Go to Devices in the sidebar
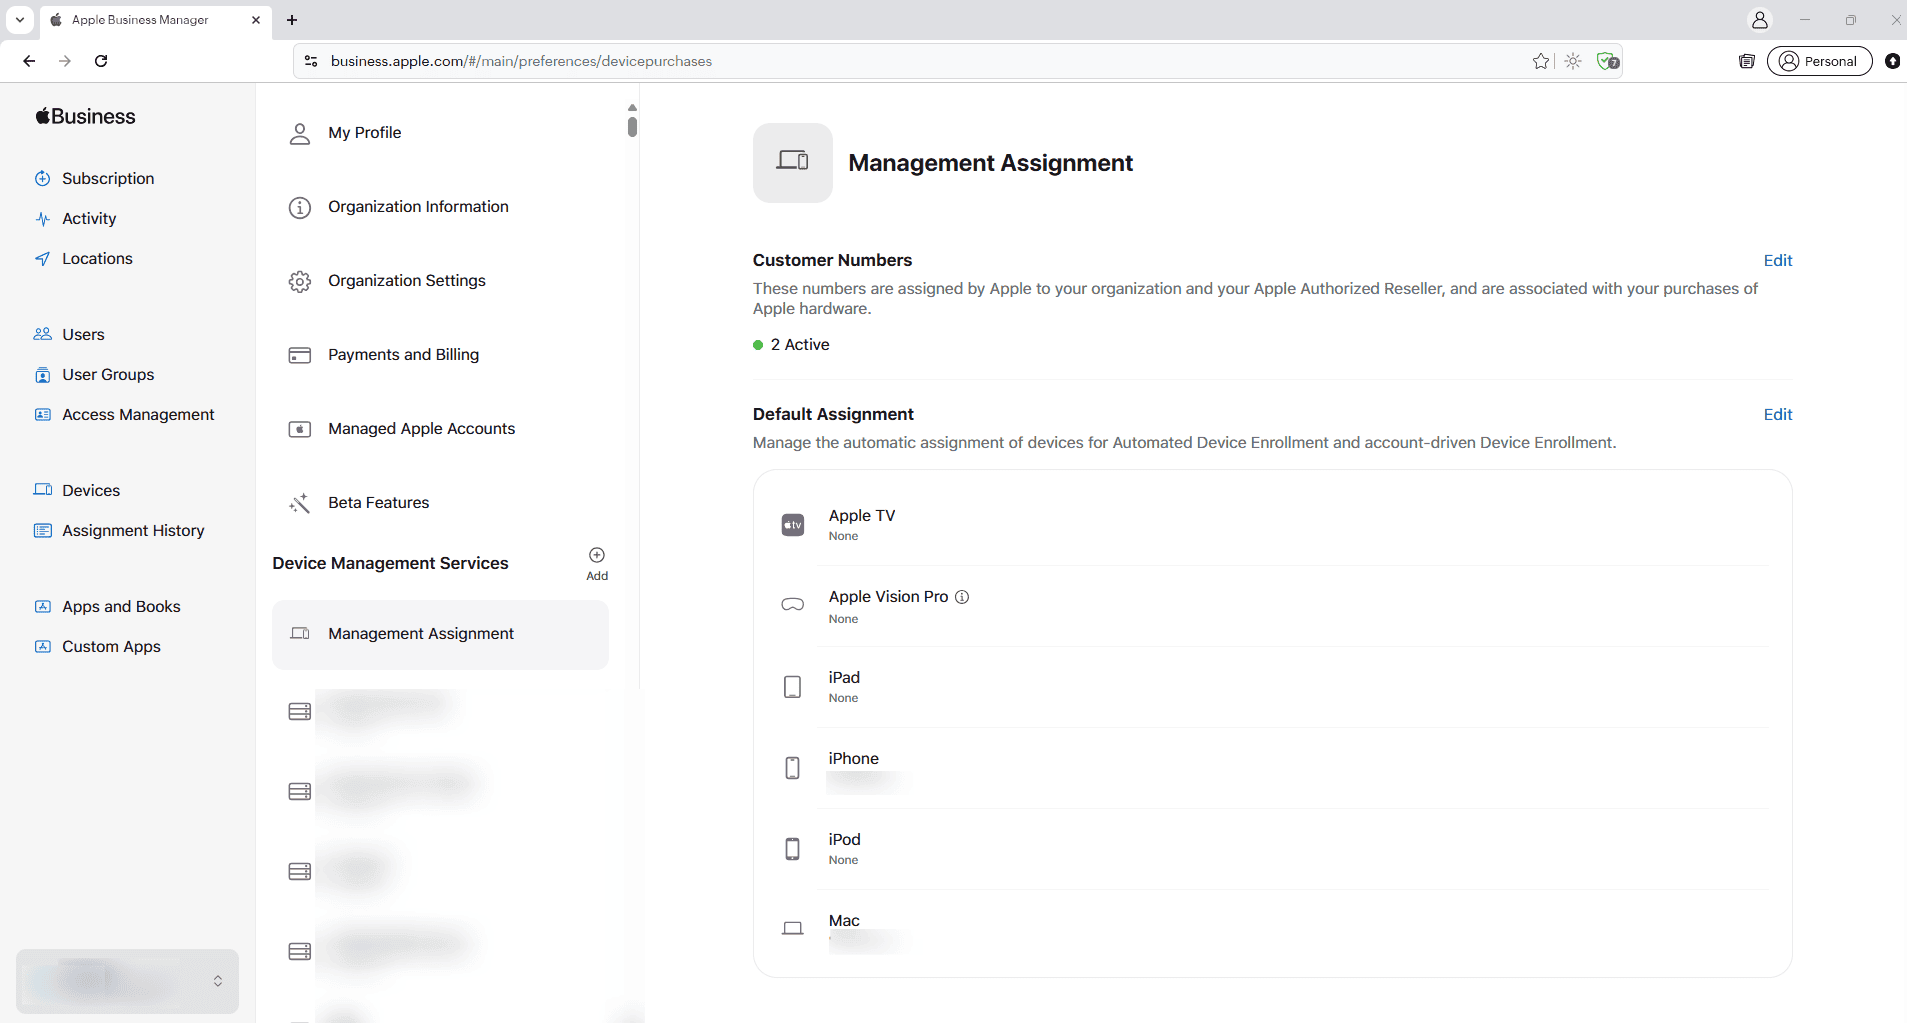The height and width of the screenshot is (1023, 1907). [x=90, y=491]
